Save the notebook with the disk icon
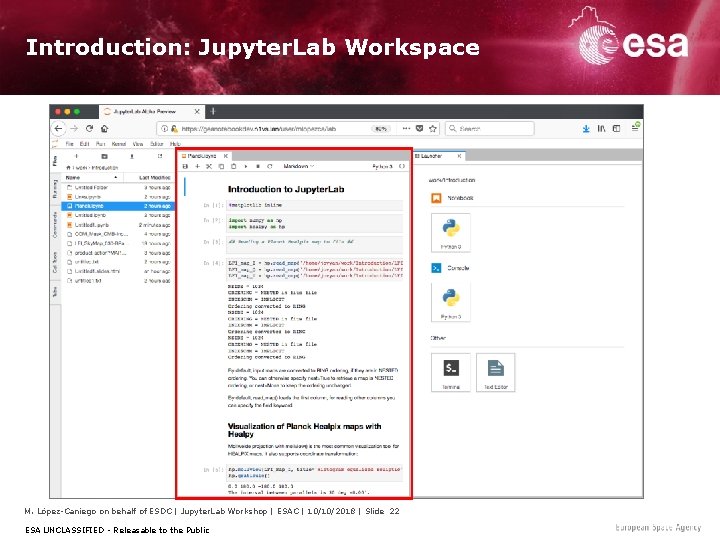The height and width of the screenshot is (540, 720). coord(186,166)
